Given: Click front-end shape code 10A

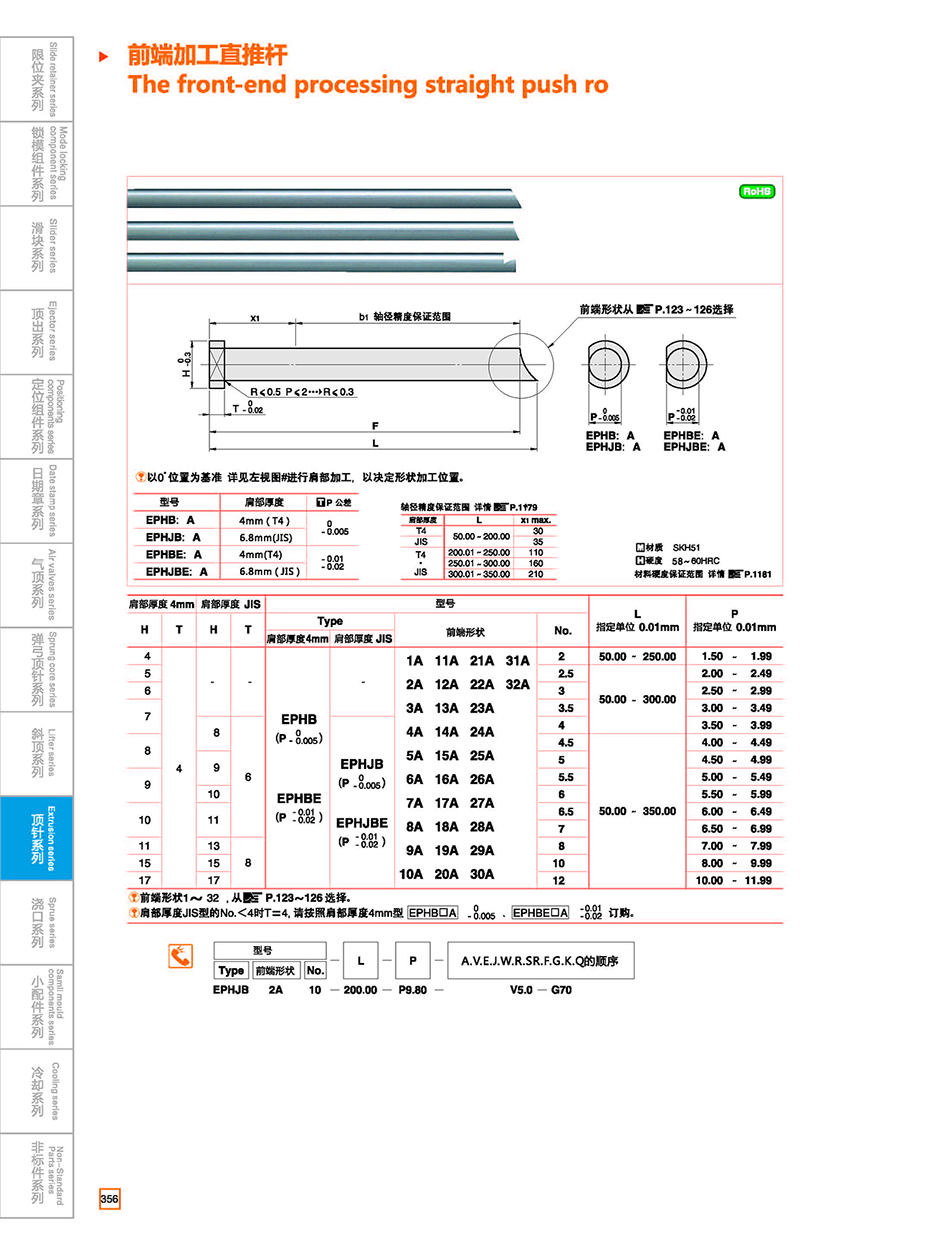Looking at the screenshot, I should coord(411,873).
